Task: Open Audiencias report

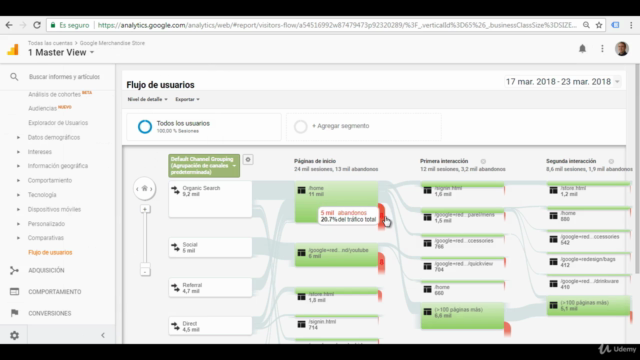Action: (x=42, y=108)
